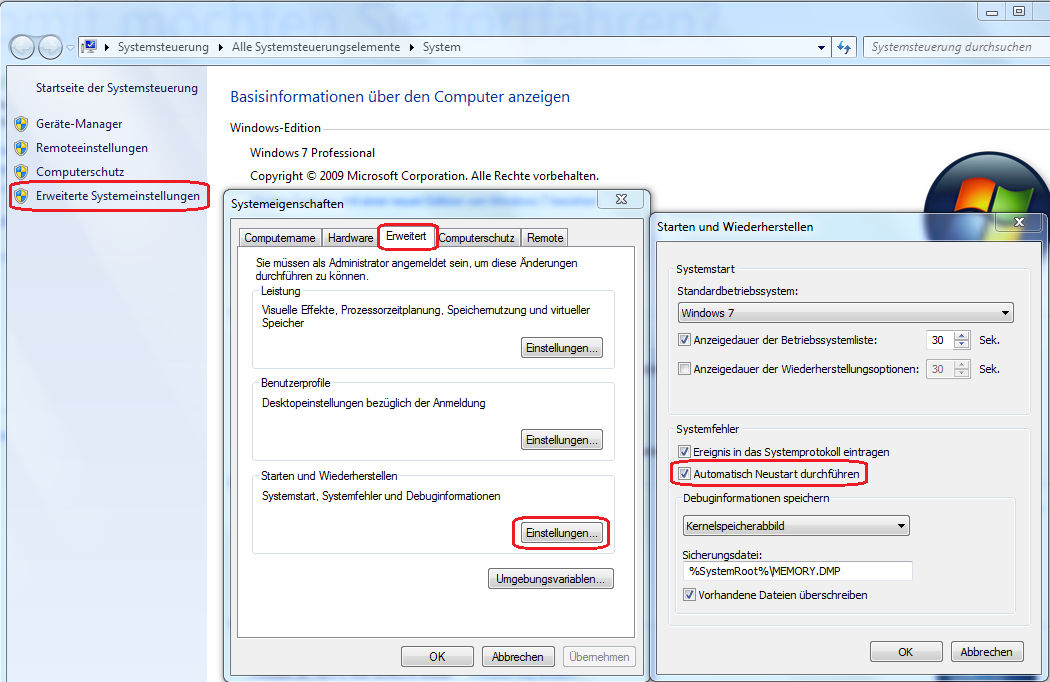This screenshot has width=1050, height=682.
Task: Click System in the breadcrumb
Action: (441, 48)
